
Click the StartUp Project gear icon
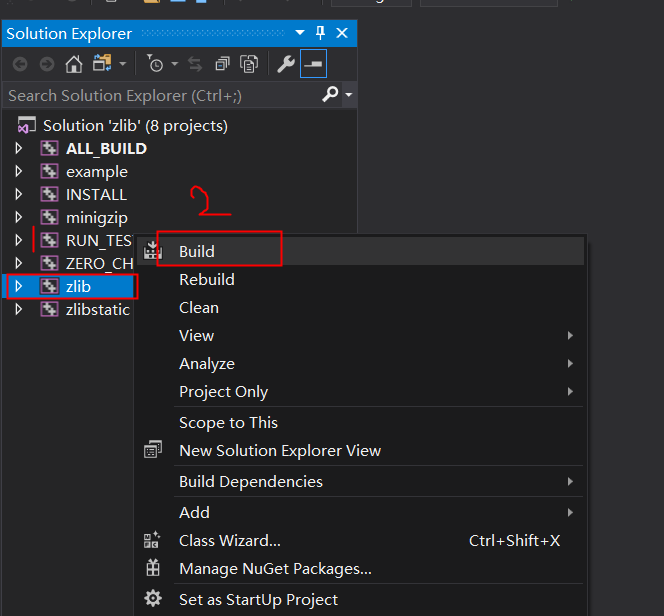[153, 599]
